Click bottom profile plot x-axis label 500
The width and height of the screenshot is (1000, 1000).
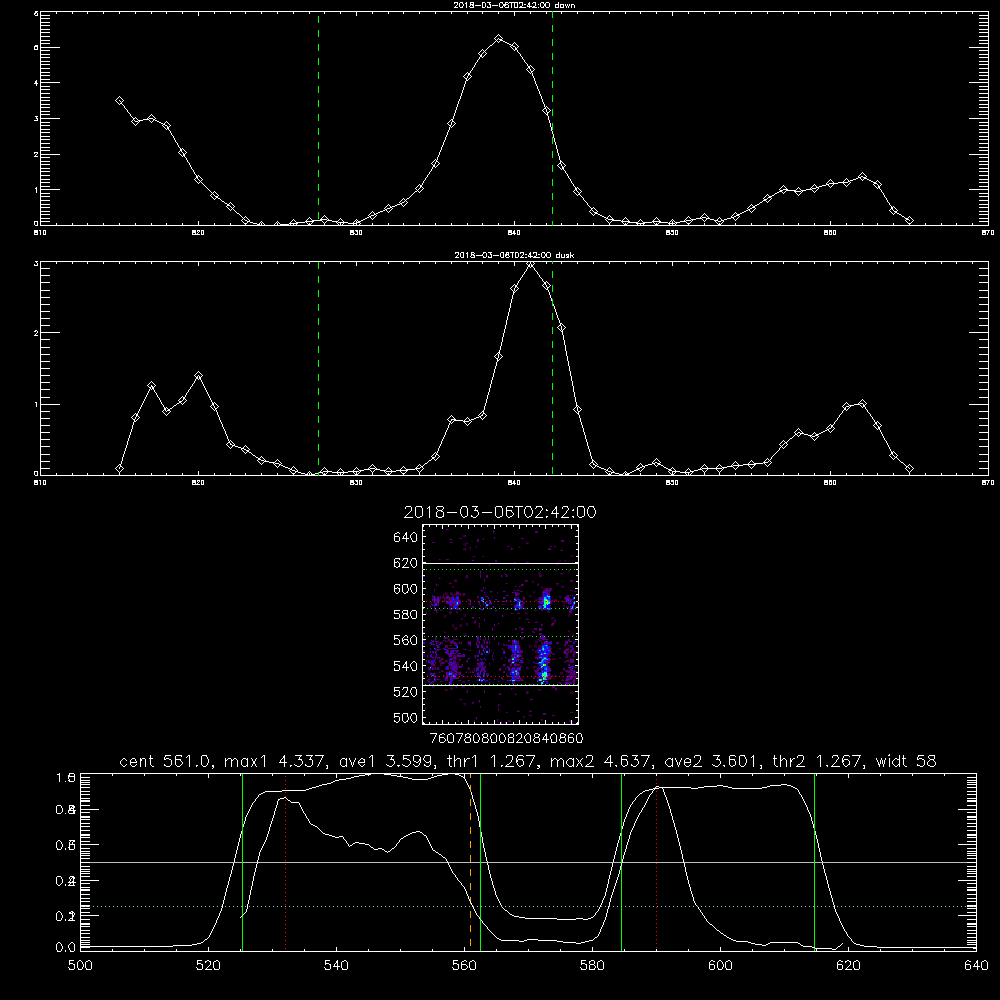[x=80, y=966]
